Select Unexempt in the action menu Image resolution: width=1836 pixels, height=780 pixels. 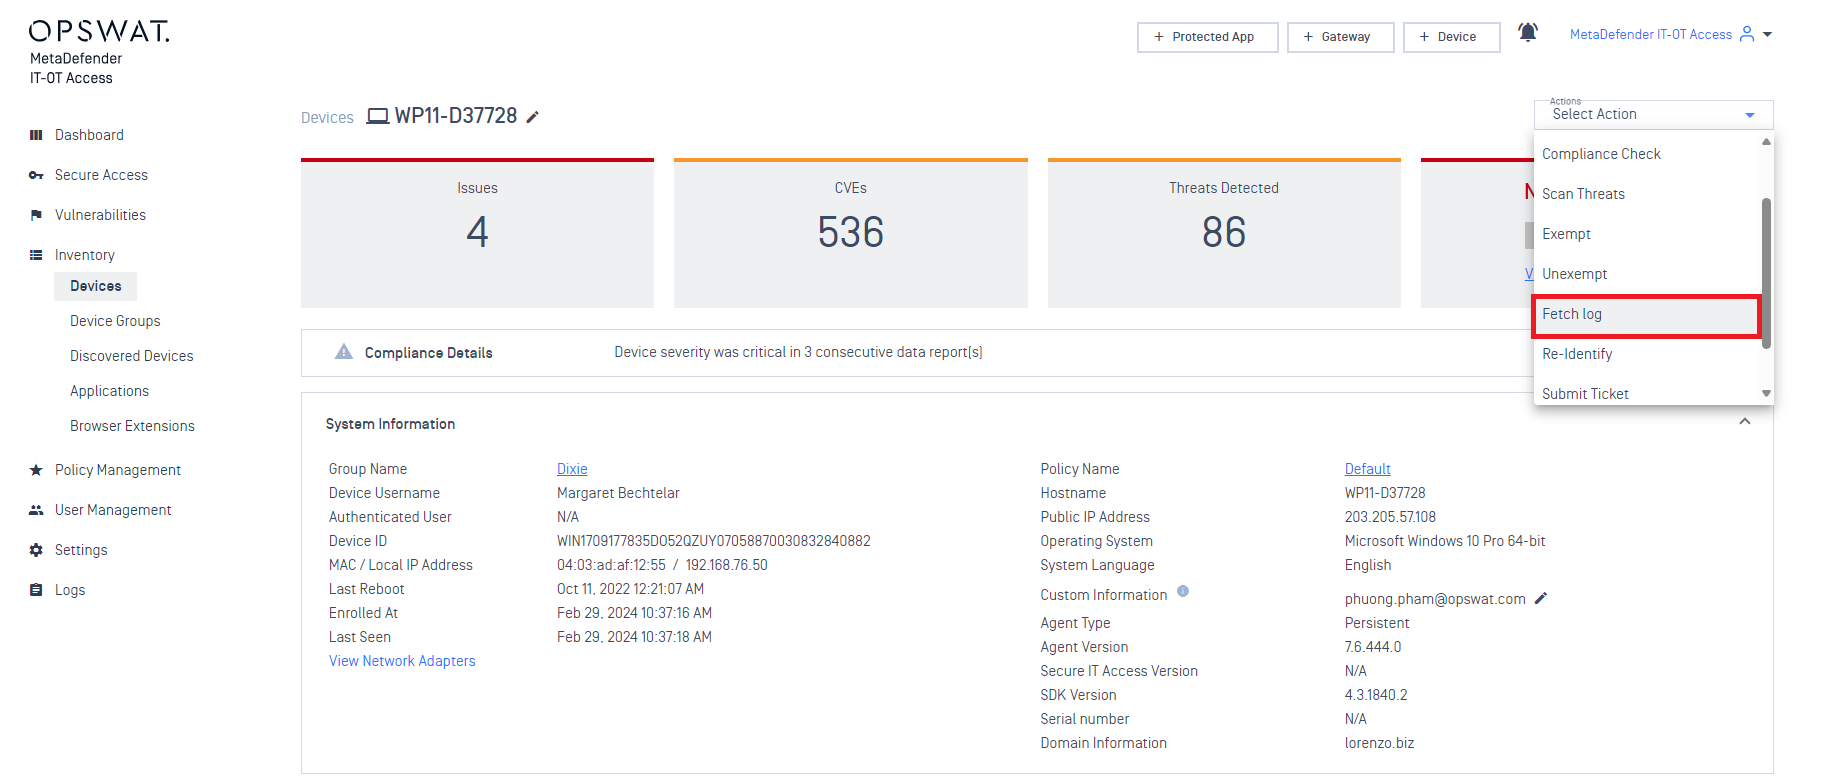tap(1647, 274)
